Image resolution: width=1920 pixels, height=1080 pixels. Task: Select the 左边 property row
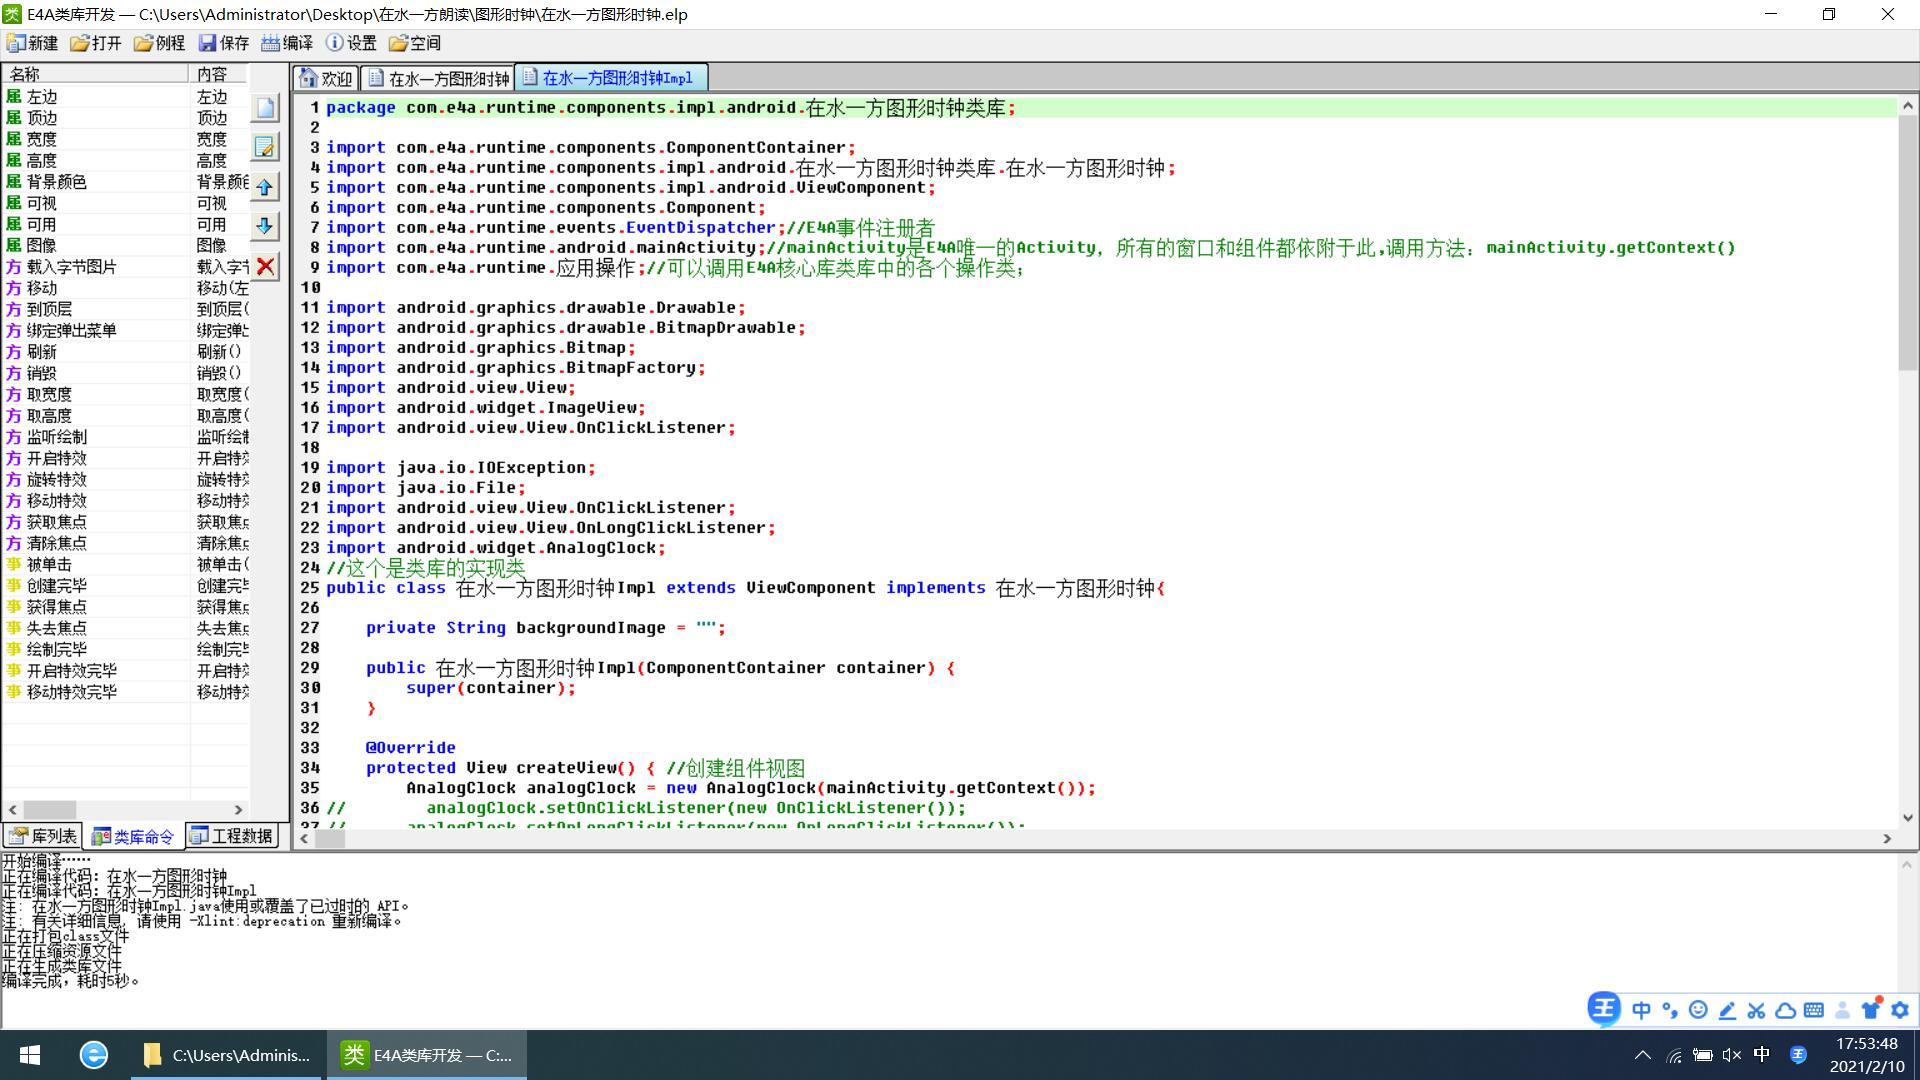click(x=125, y=97)
